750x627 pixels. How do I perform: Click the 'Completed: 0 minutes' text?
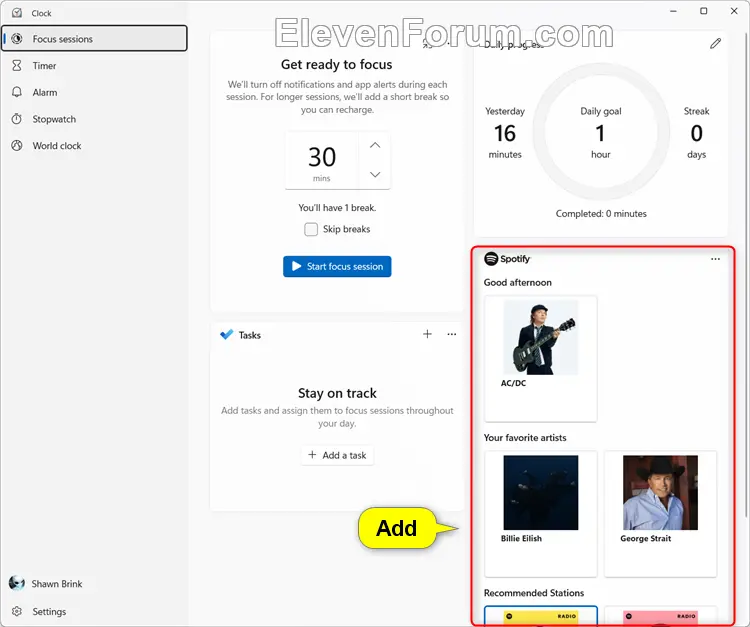(601, 214)
